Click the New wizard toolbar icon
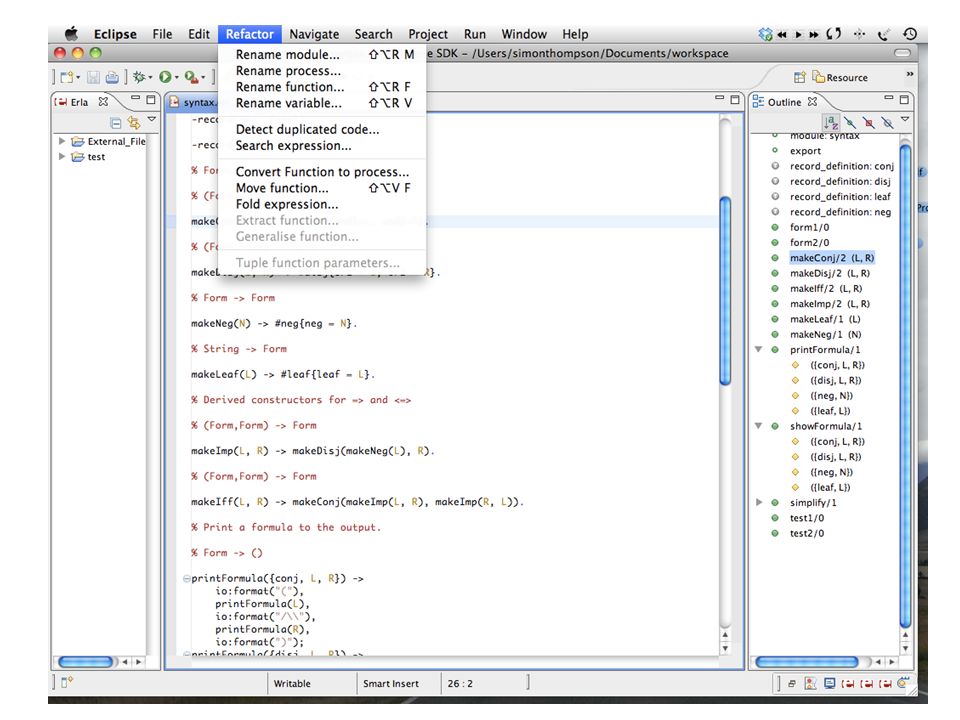Screen dimensions: 960x720 point(67,77)
